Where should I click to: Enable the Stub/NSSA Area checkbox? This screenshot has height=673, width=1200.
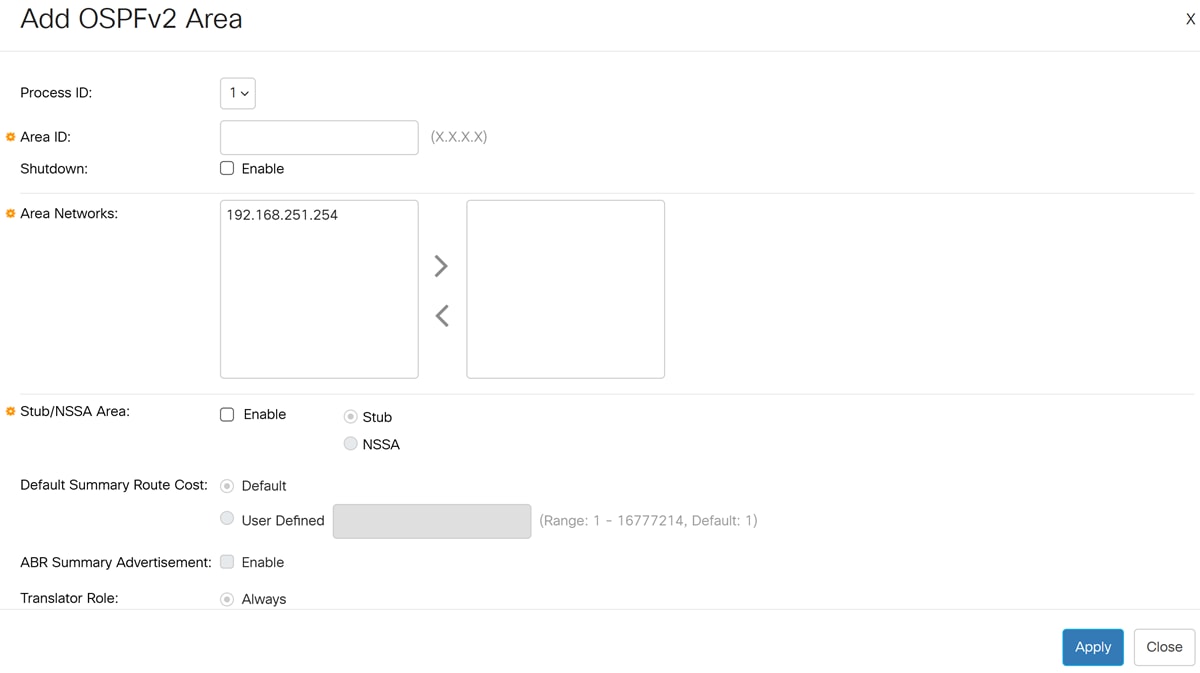pyautogui.click(x=227, y=414)
